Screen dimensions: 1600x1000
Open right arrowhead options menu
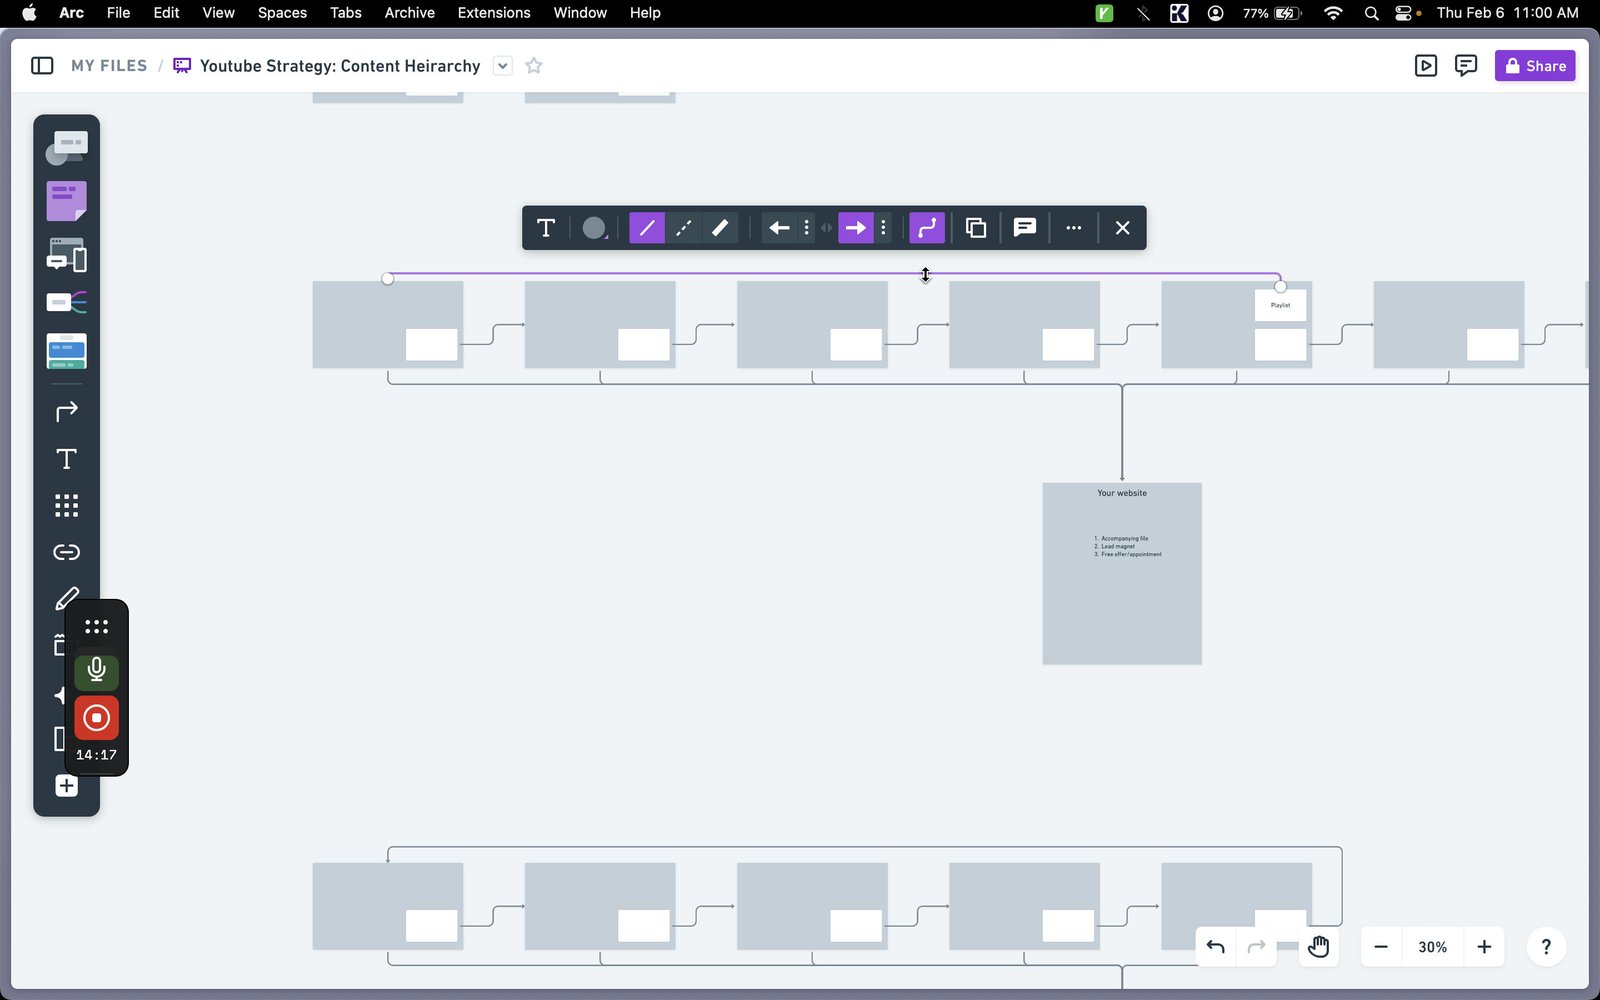coord(883,228)
